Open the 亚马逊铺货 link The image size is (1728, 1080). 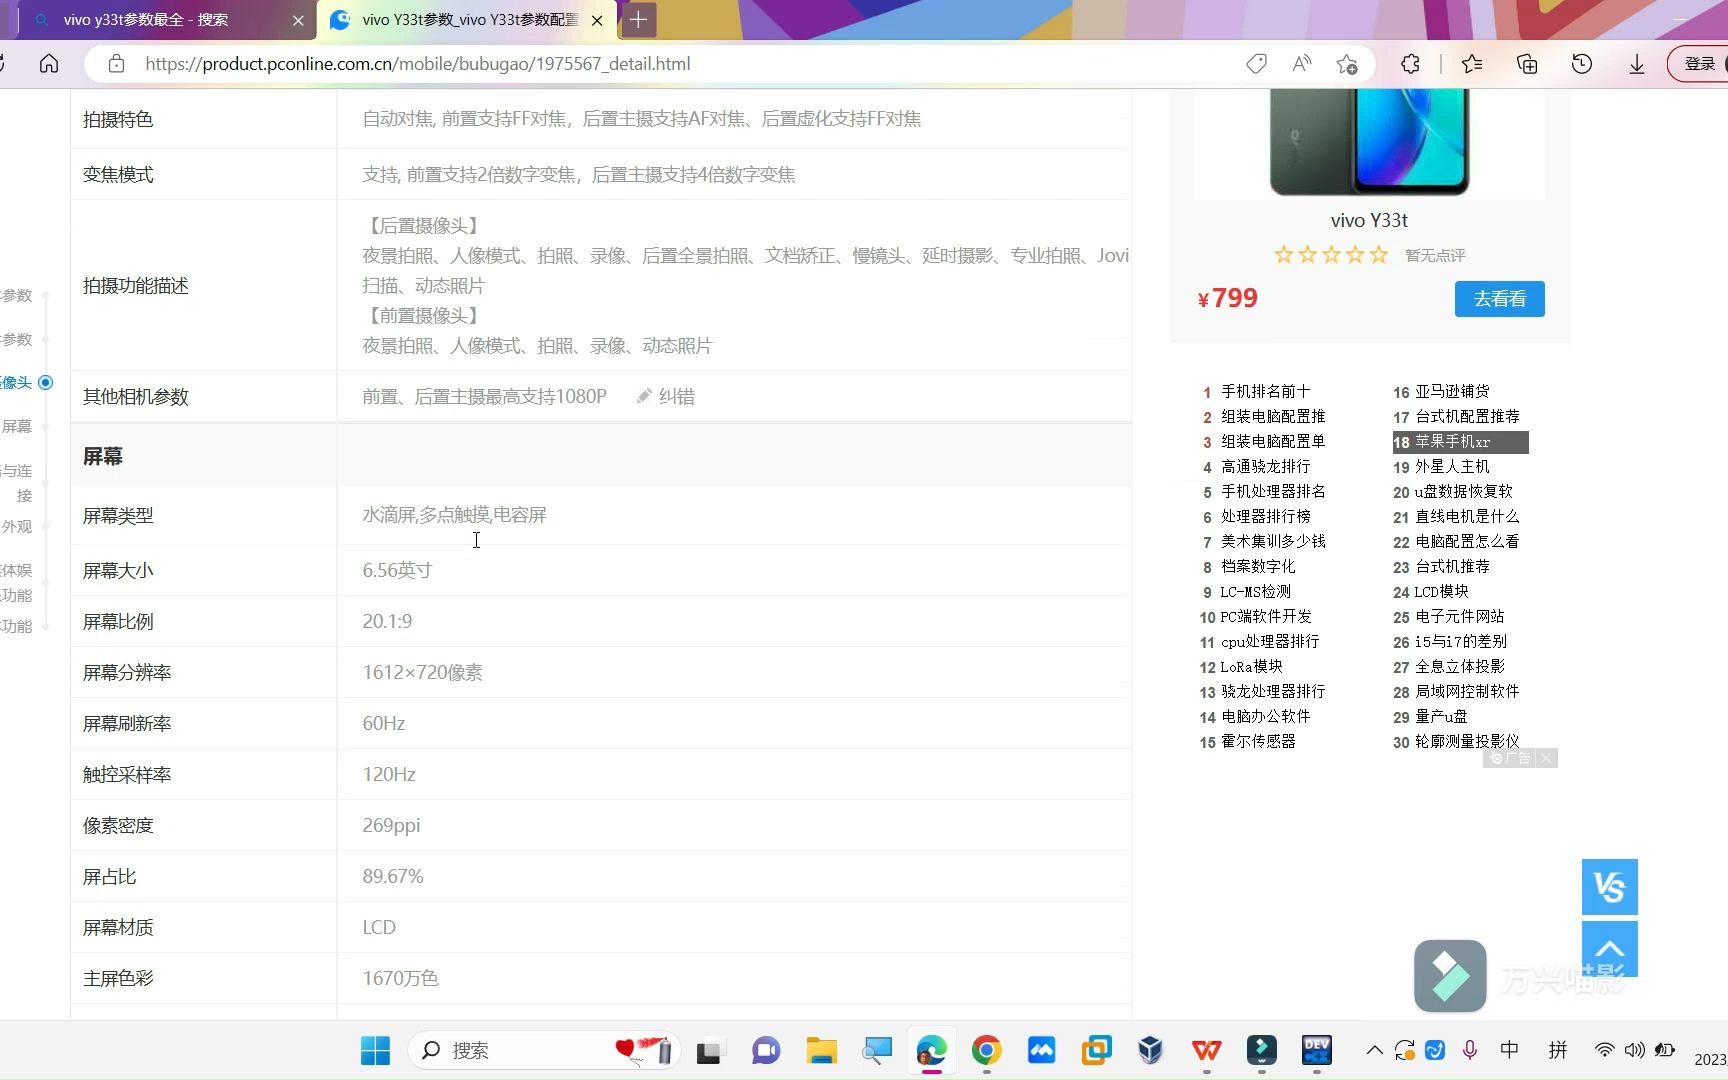point(1452,391)
